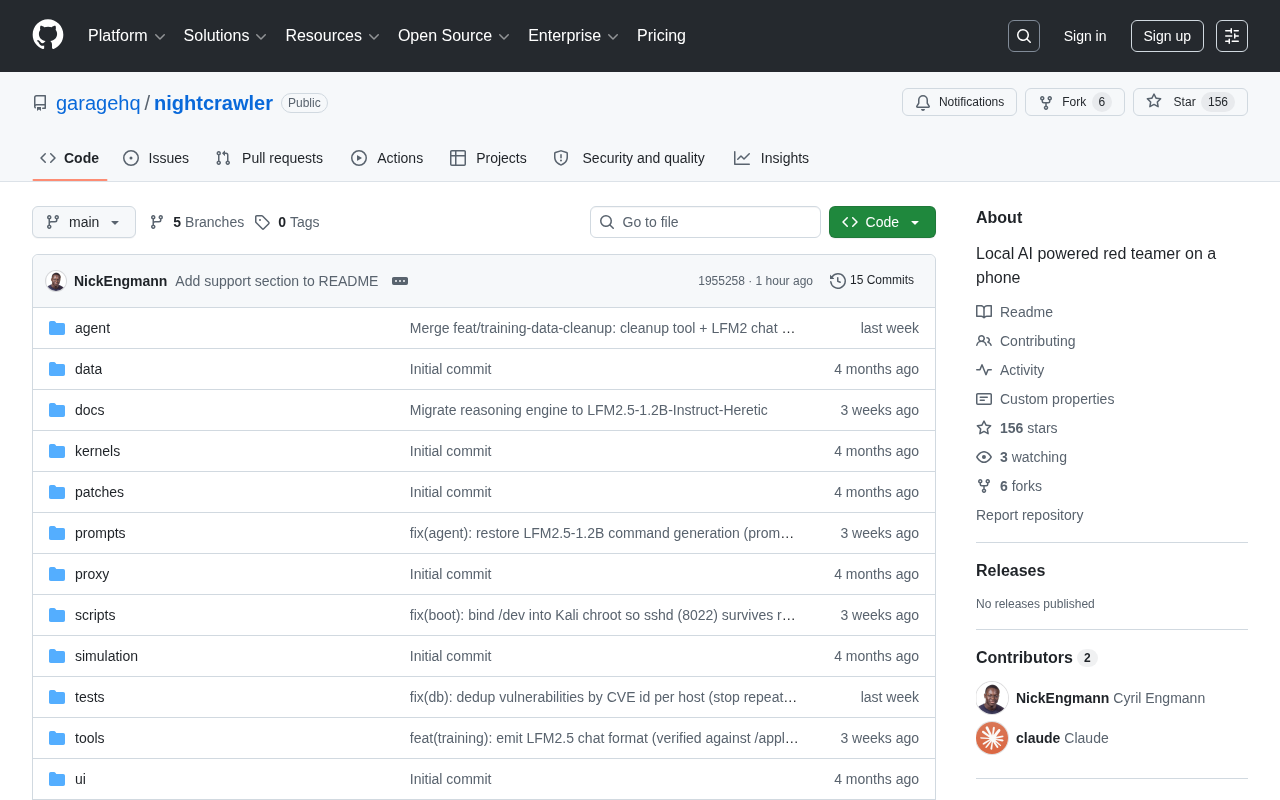
Task: Open the Projects tab
Action: pos(488,158)
